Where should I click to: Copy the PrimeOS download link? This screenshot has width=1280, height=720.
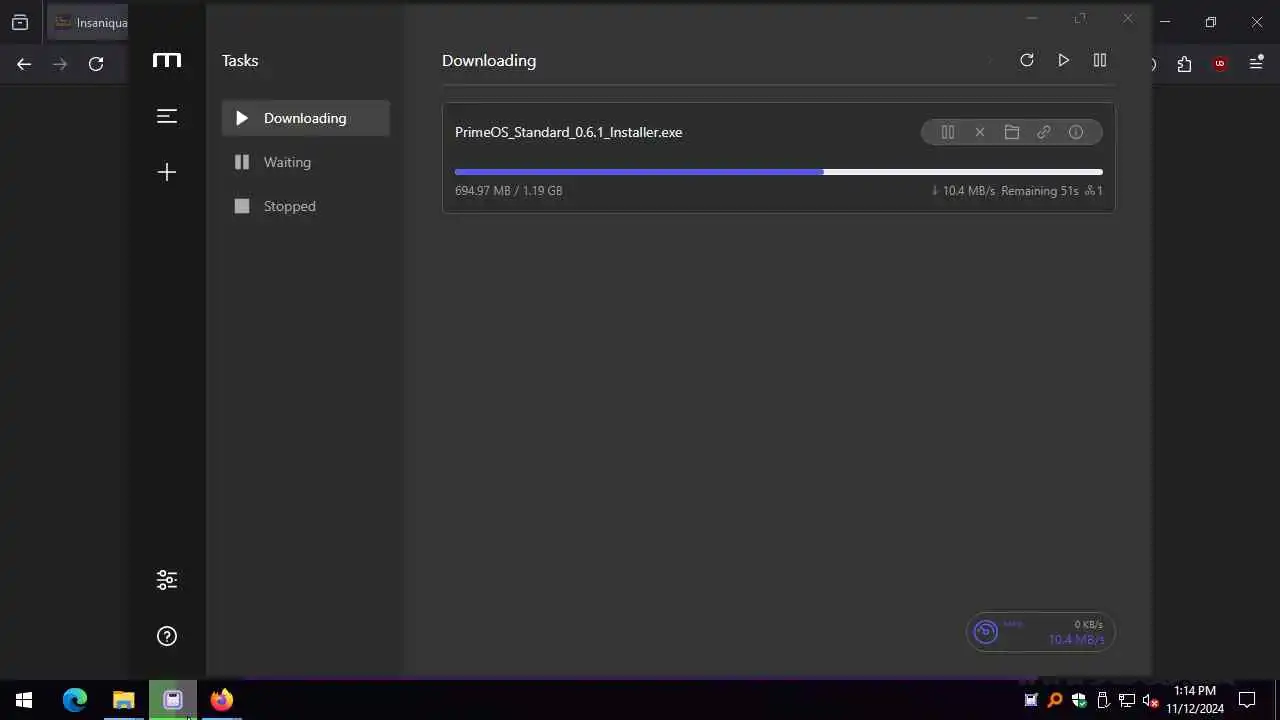coord(1043,132)
